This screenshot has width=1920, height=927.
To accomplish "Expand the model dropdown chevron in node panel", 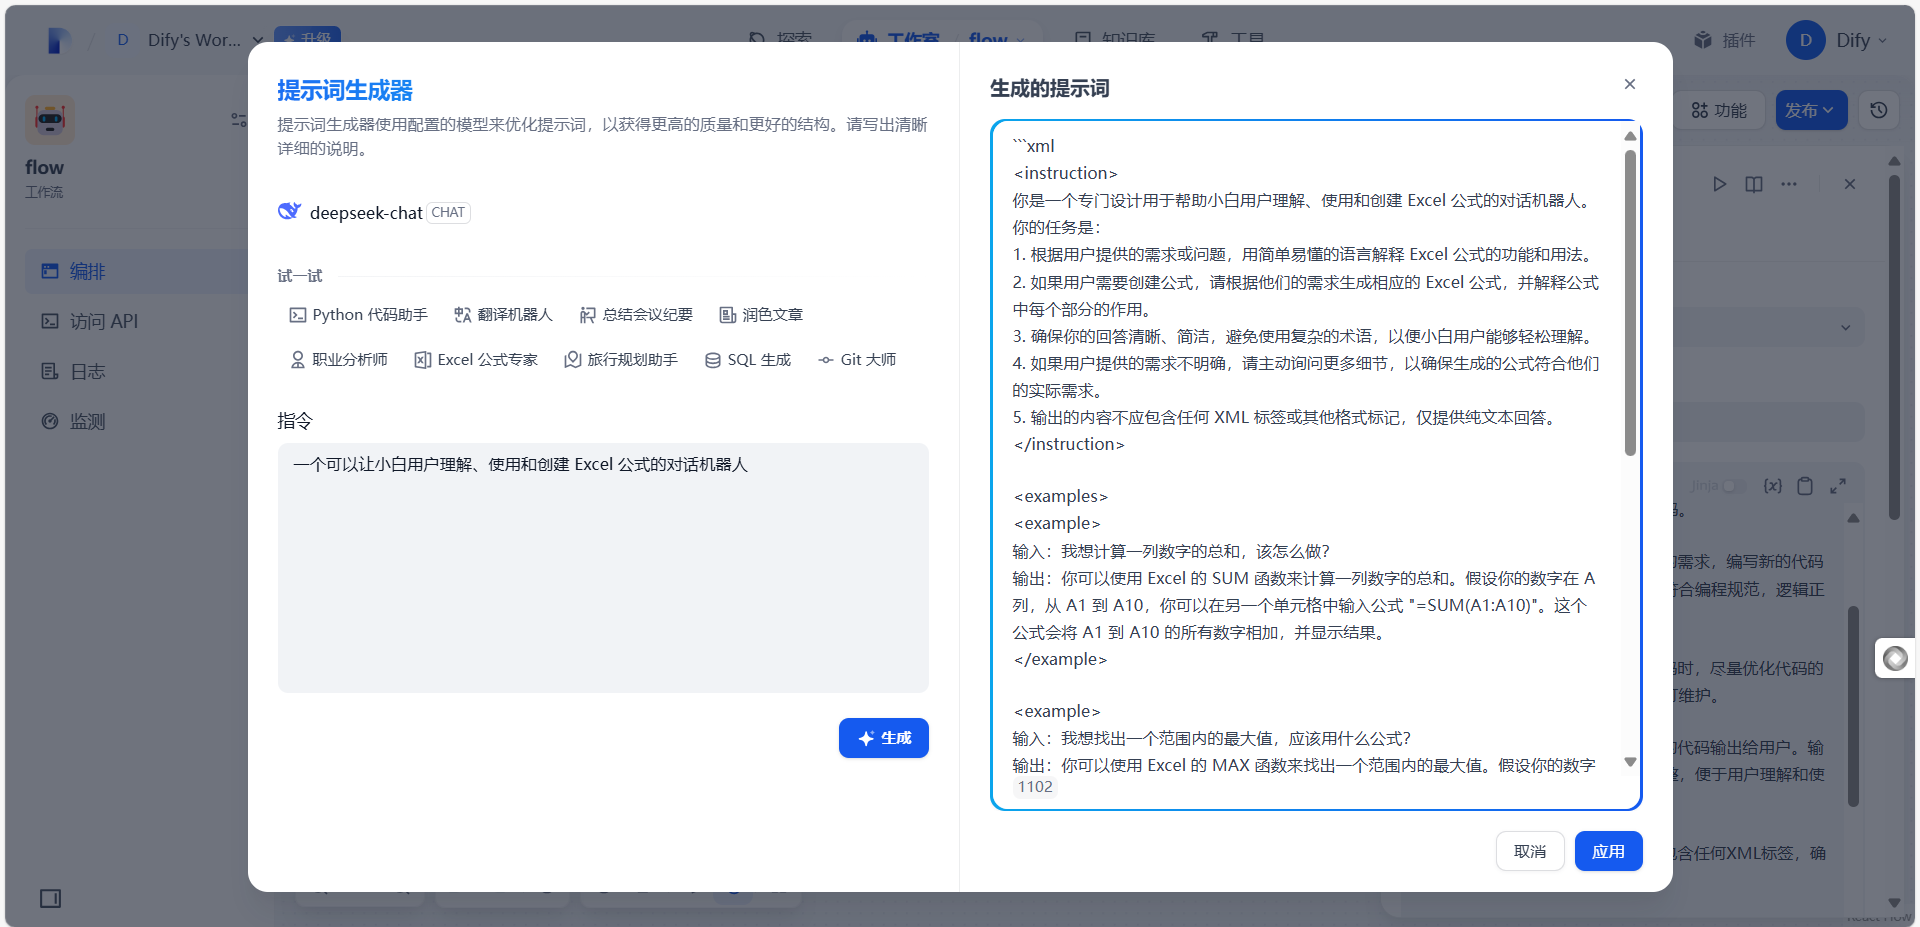I will (1845, 328).
